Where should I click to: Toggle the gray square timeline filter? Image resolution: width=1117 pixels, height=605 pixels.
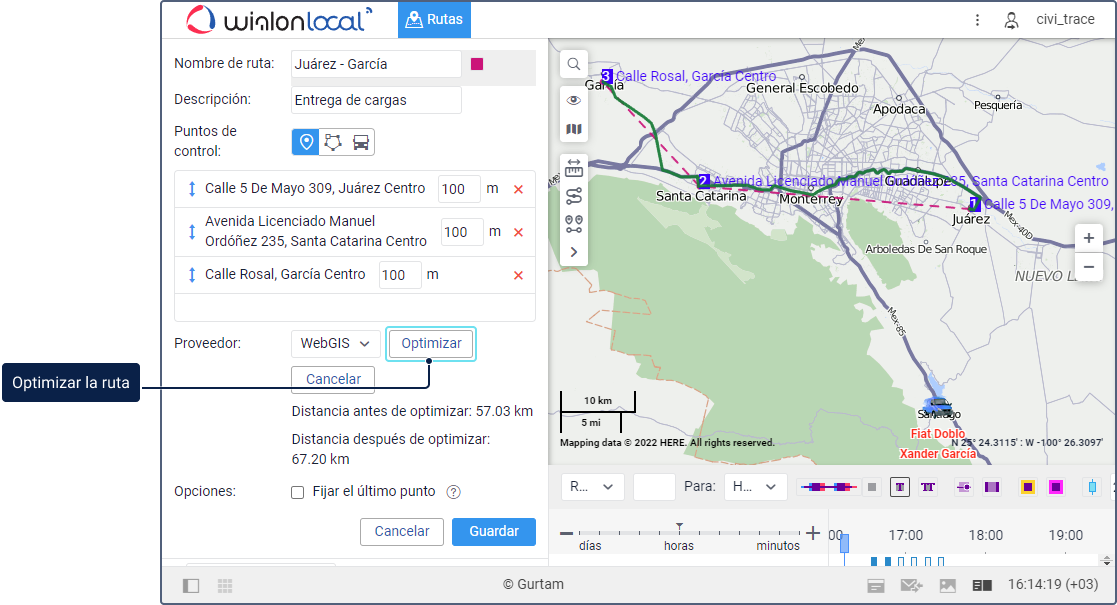872,487
